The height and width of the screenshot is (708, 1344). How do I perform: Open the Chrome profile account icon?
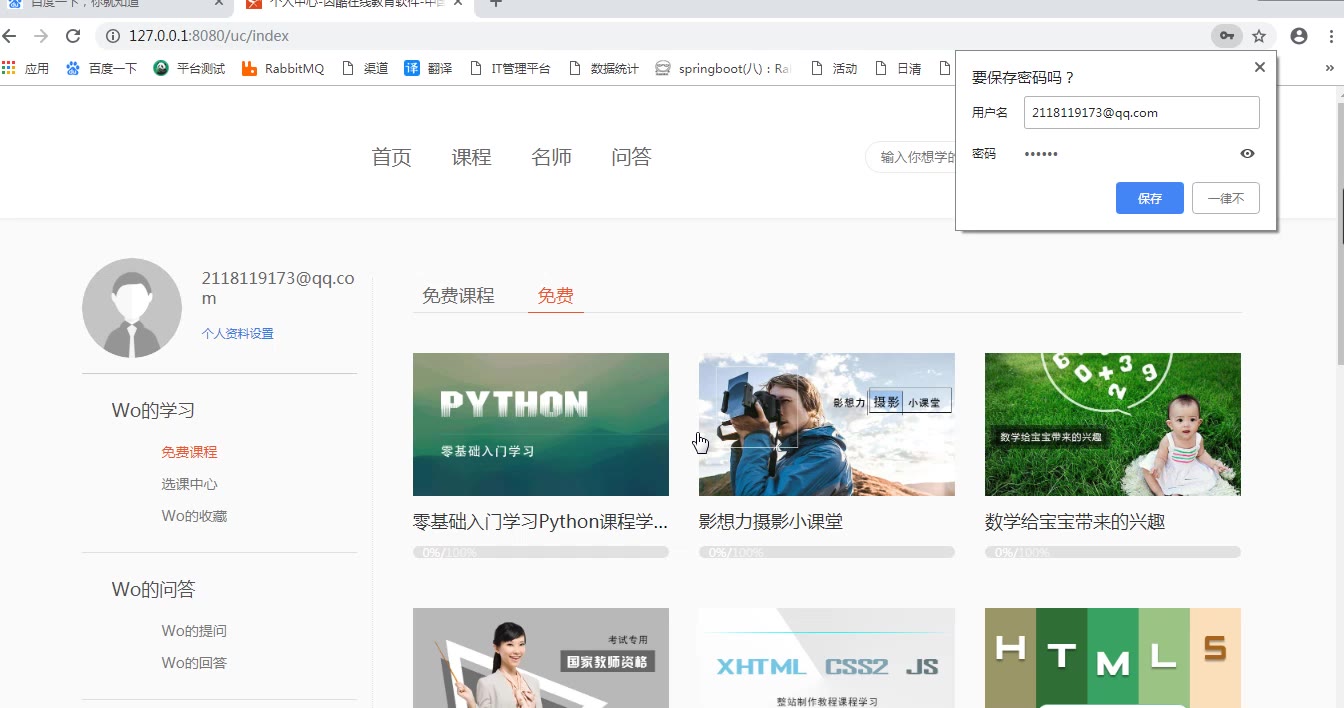tap(1299, 36)
